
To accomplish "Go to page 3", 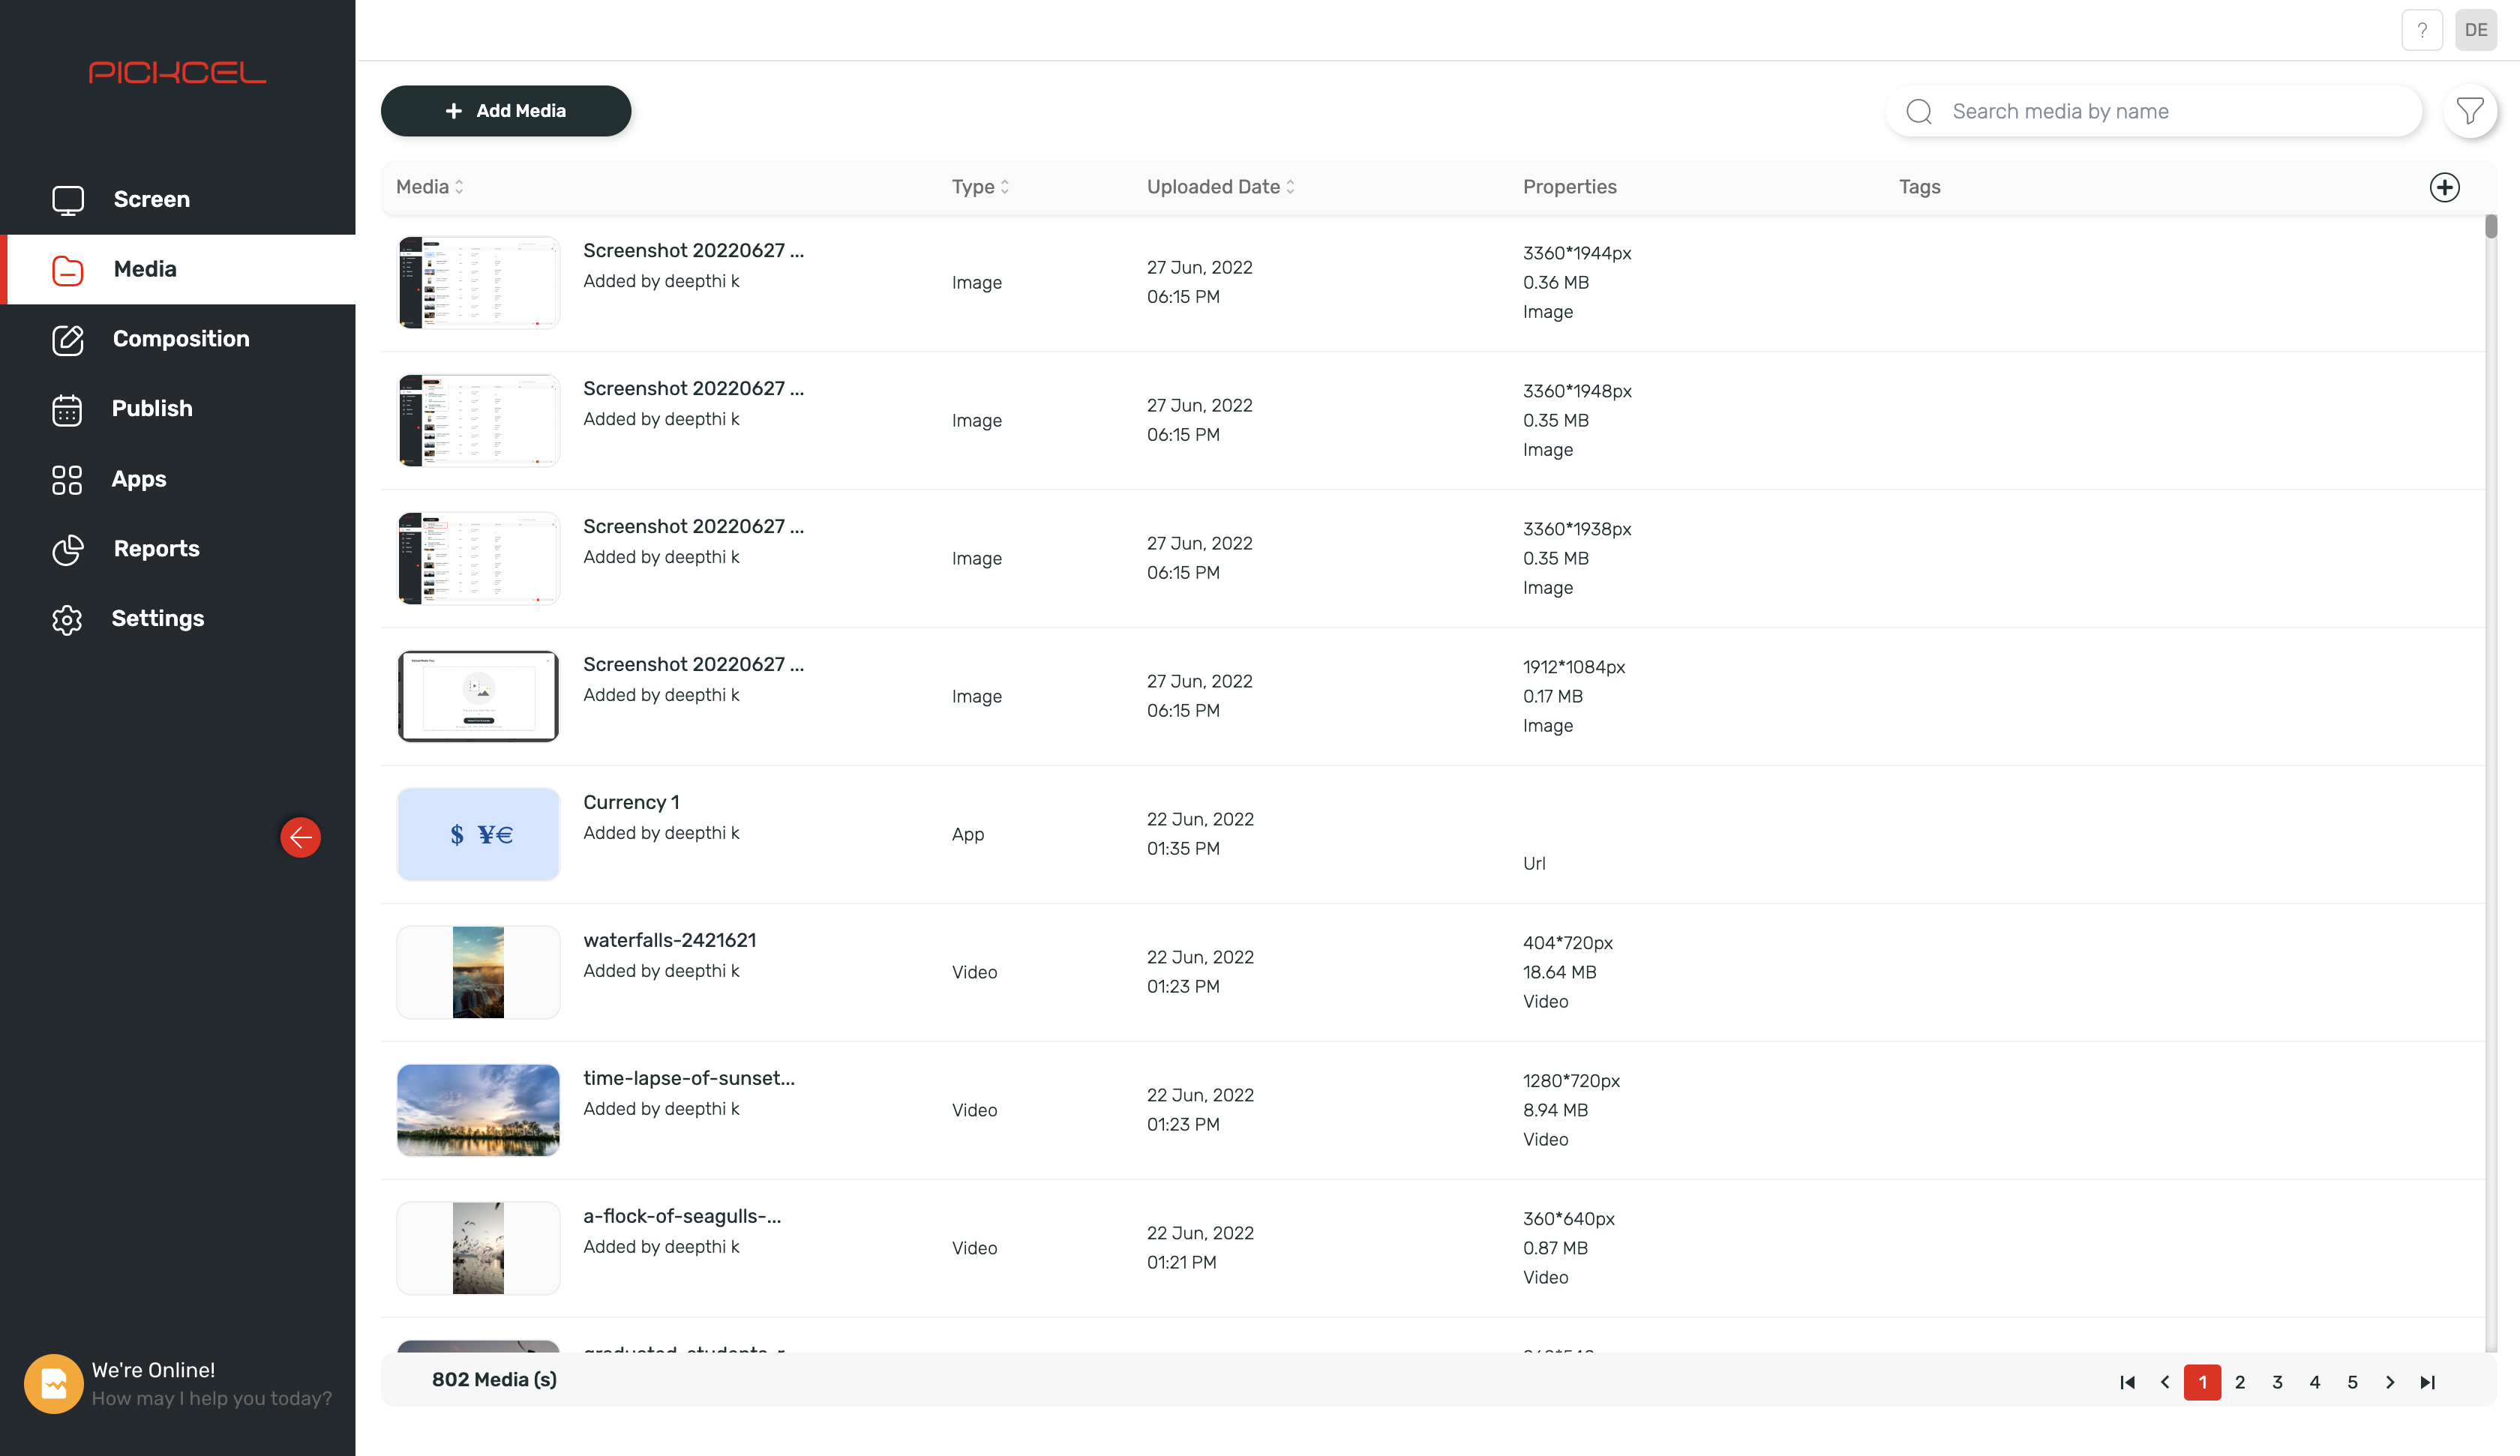I will click(2277, 1382).
